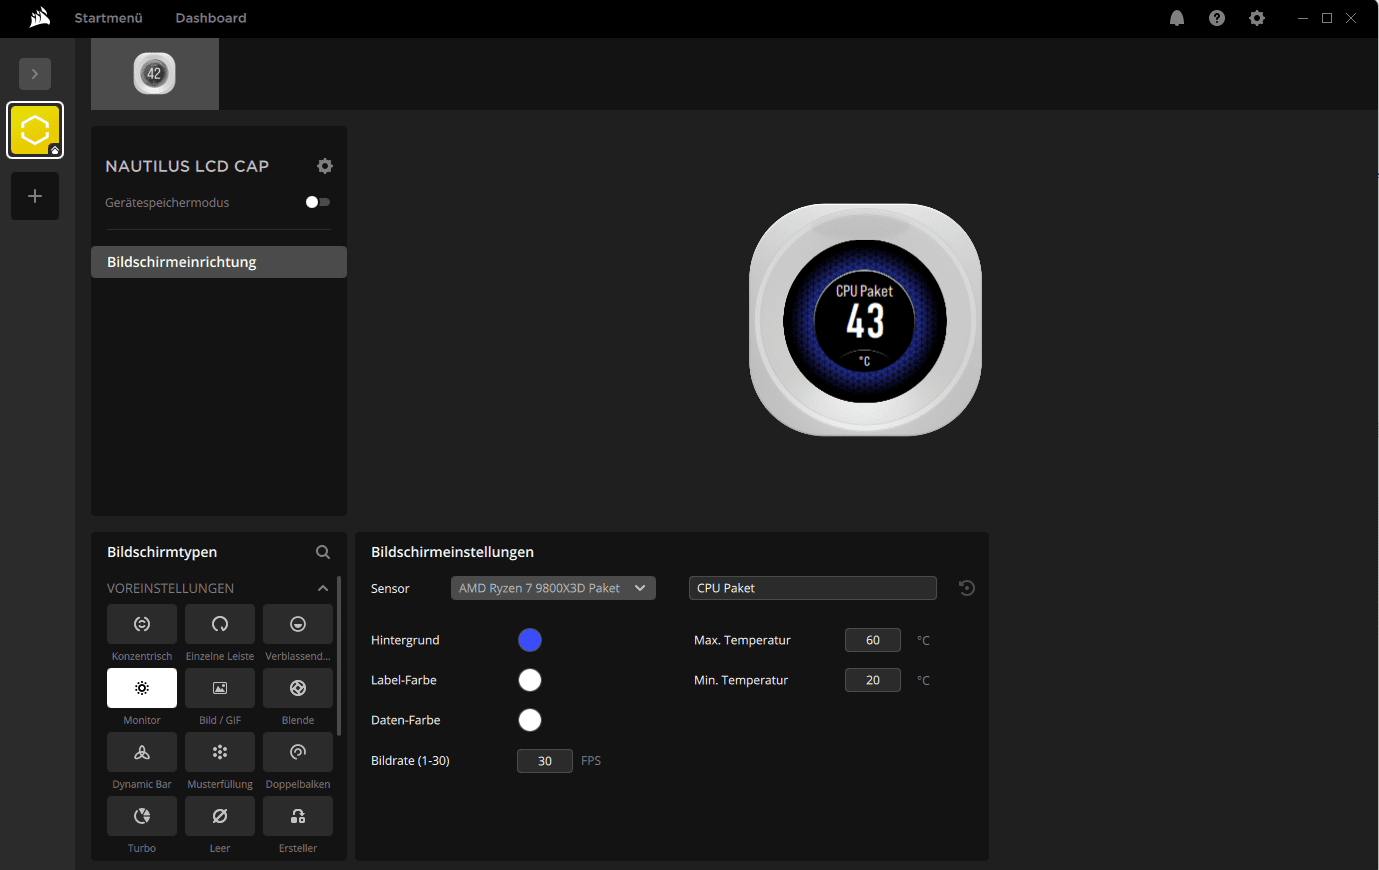Image resolution: width=1379 pixels, height=870 pixels.
Task: Select the Bild / GIF screen type
Action: (220, 688)
